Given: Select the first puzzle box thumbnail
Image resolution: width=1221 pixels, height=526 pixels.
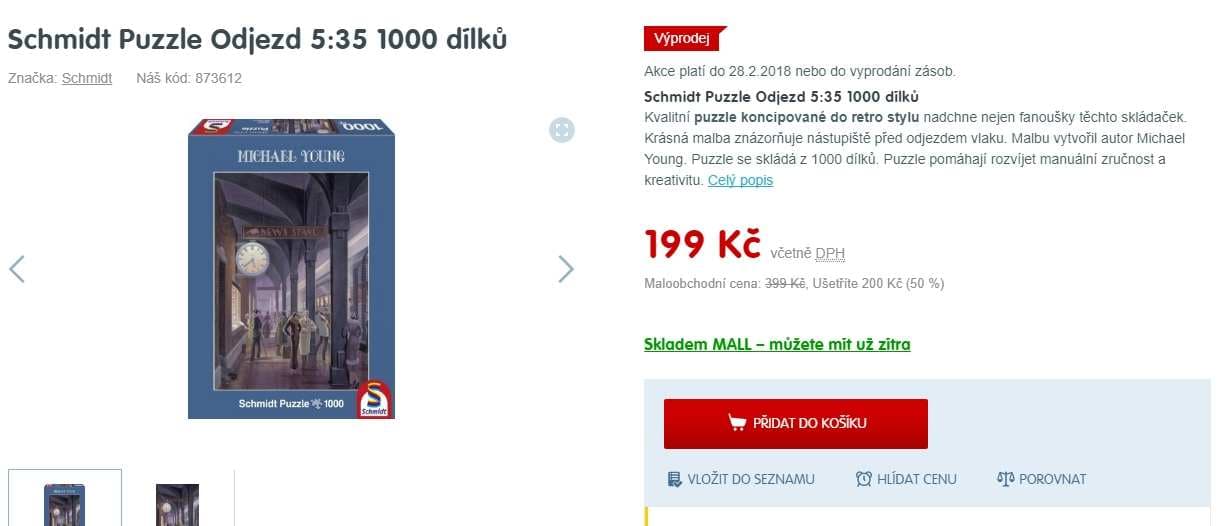Looking at the screenshot, I should tap(65, 497).
